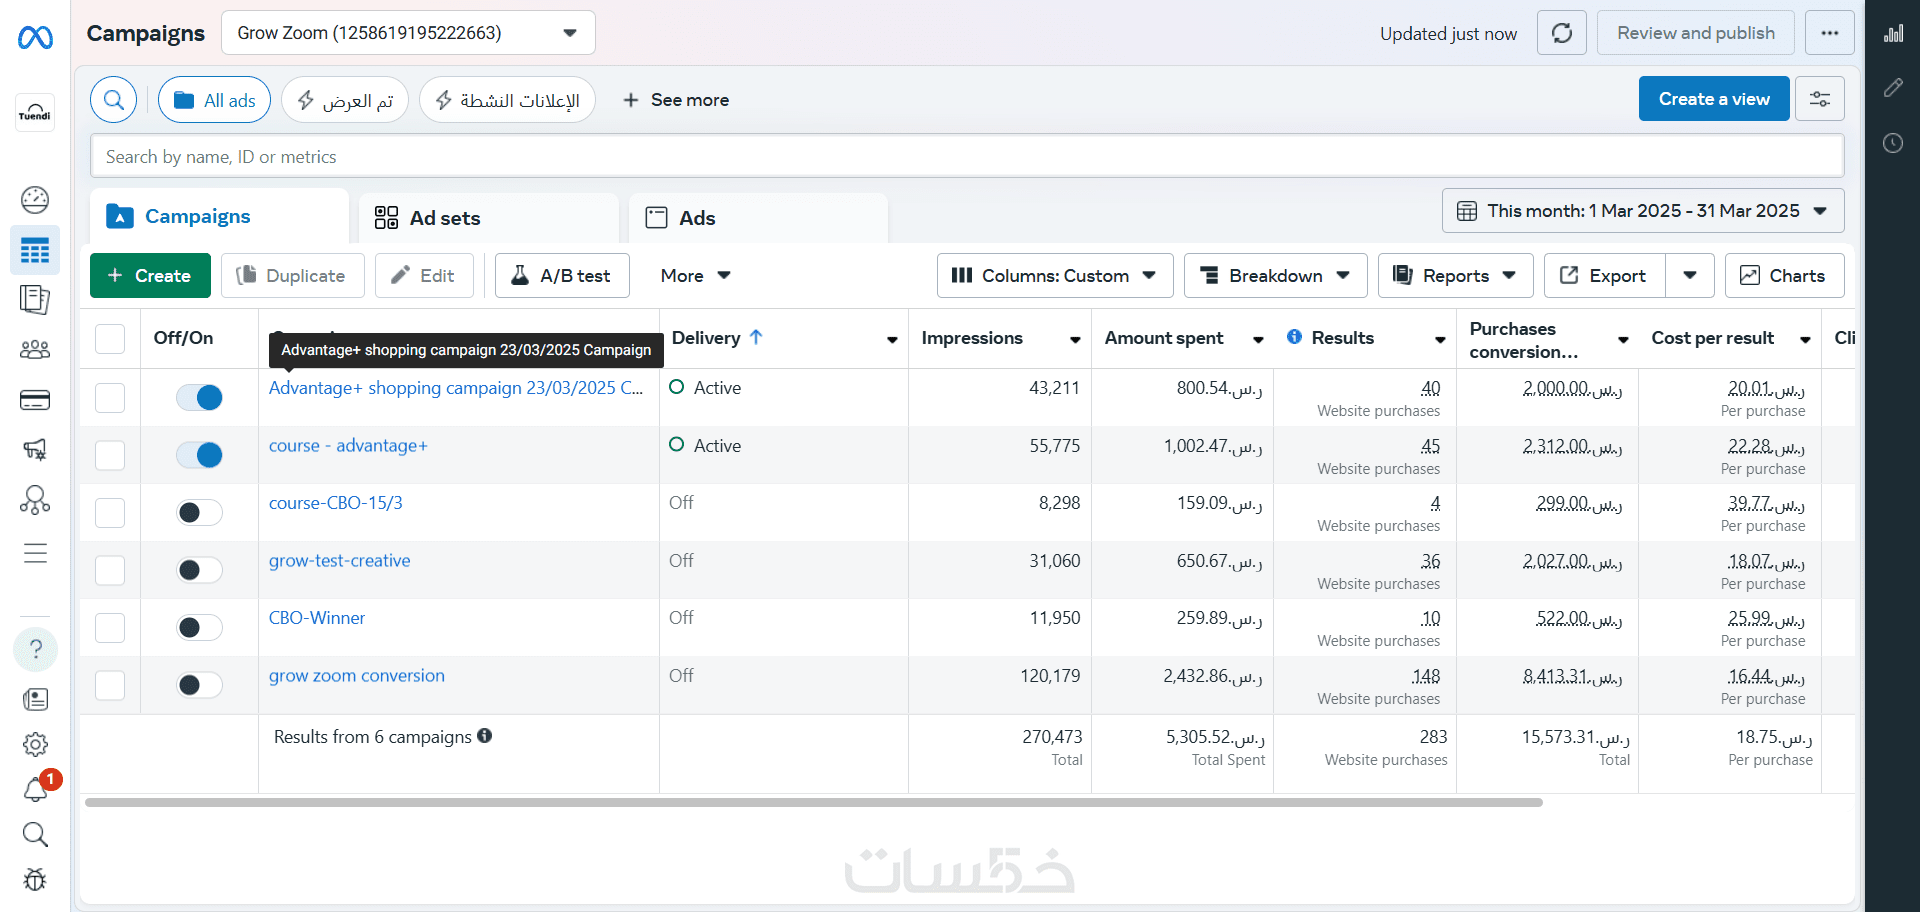Open the Help question mark icon
1920x912 pixels.
[35, 650]
